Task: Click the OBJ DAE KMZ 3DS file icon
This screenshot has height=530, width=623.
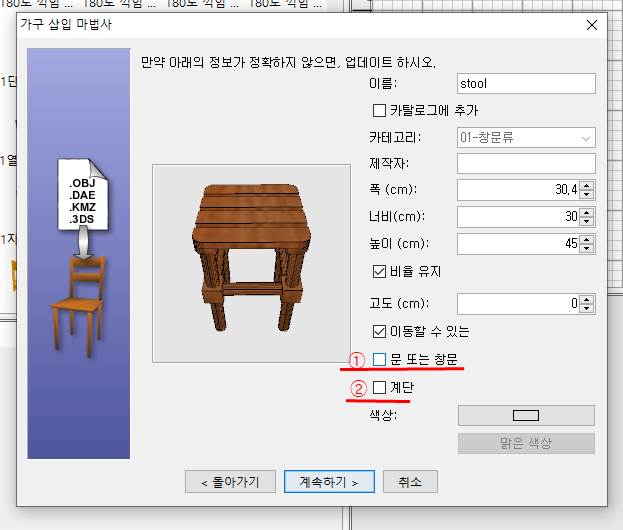Action: (83, 195)
